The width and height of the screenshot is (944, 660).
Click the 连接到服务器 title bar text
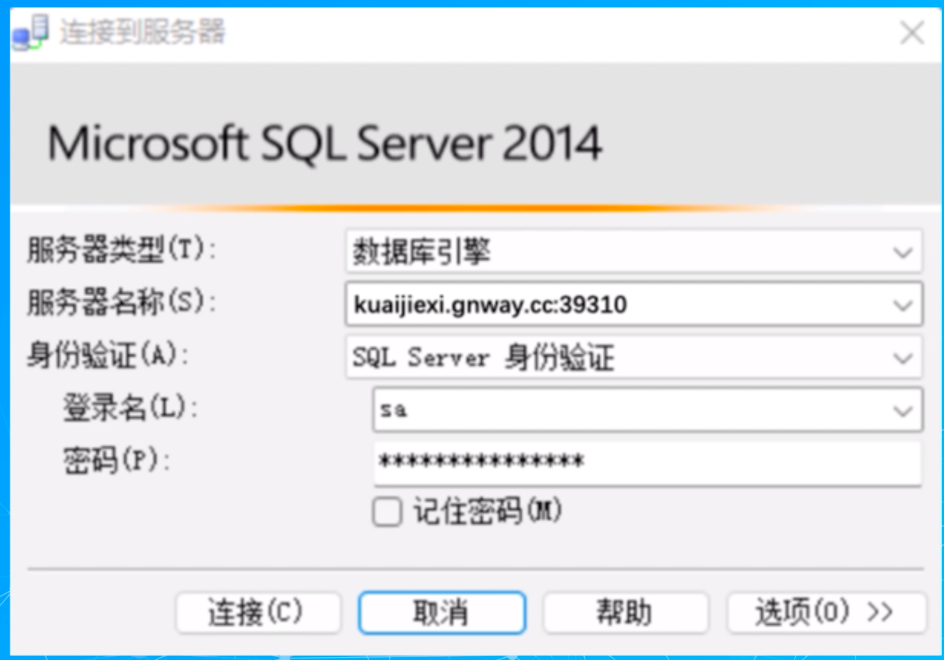142,32
